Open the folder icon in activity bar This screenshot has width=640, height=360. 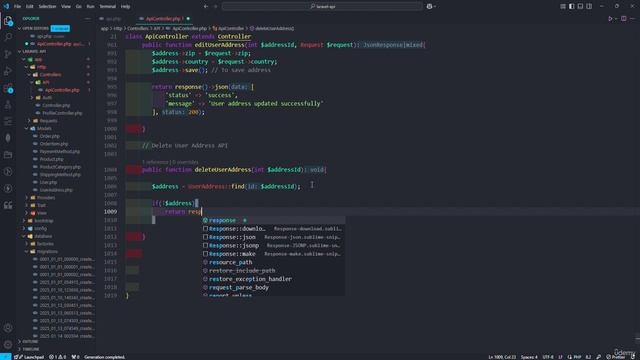pos(8,155)
